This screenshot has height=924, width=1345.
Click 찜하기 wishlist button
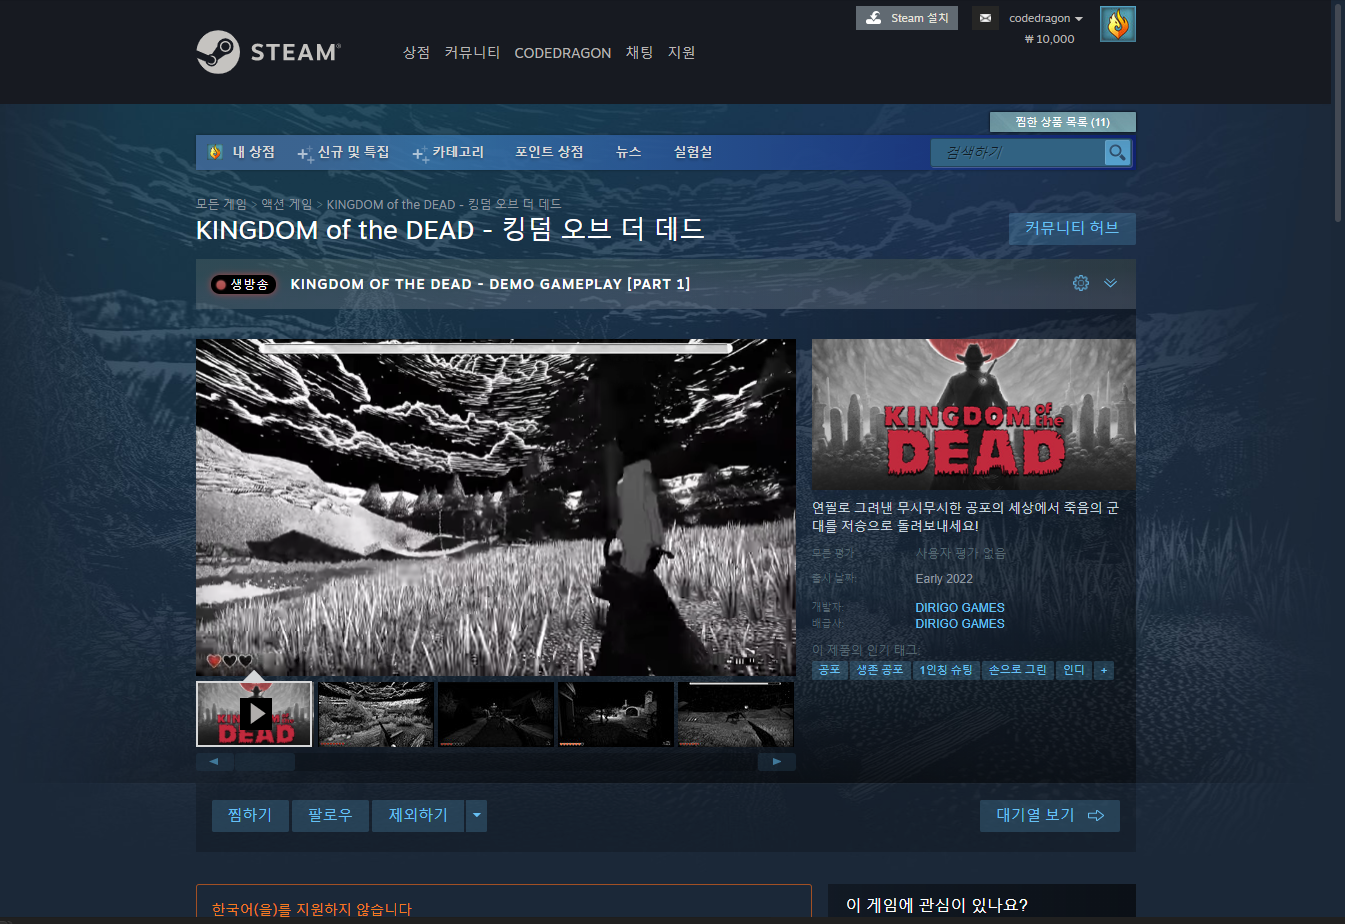(x=250, y=816)
